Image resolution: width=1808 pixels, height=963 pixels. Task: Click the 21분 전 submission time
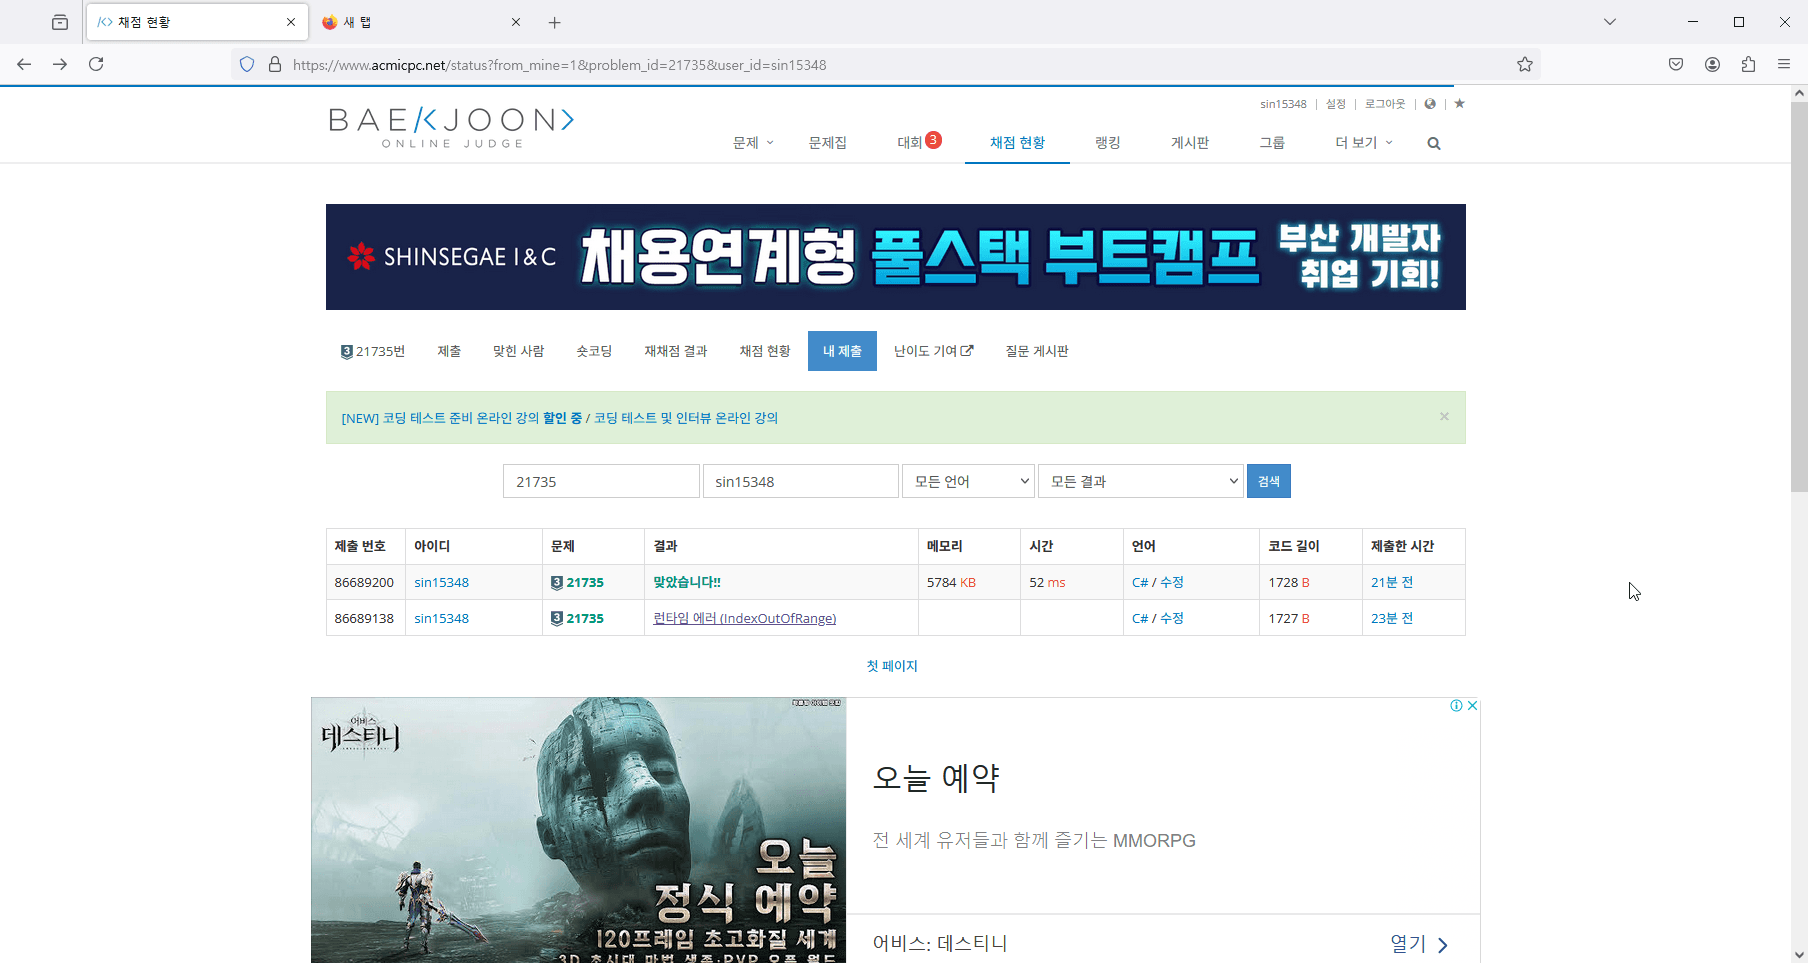pyautogui.click(x=1392, y=582)
